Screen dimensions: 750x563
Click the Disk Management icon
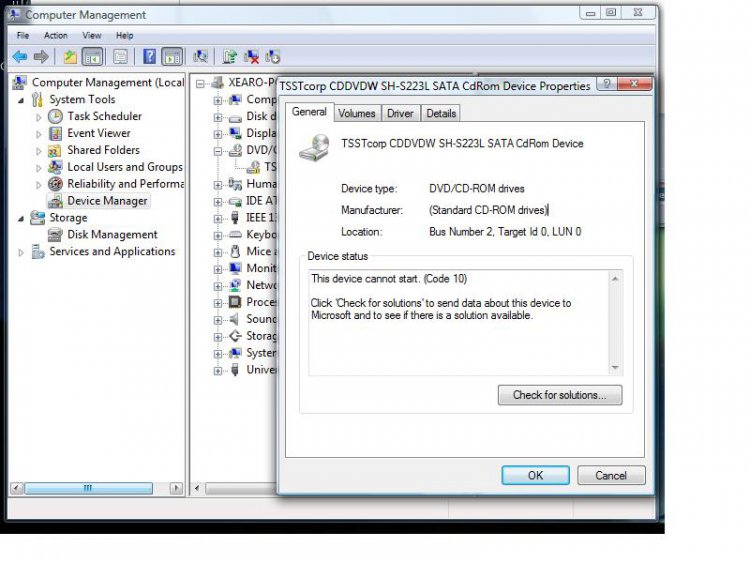point(55,235)
